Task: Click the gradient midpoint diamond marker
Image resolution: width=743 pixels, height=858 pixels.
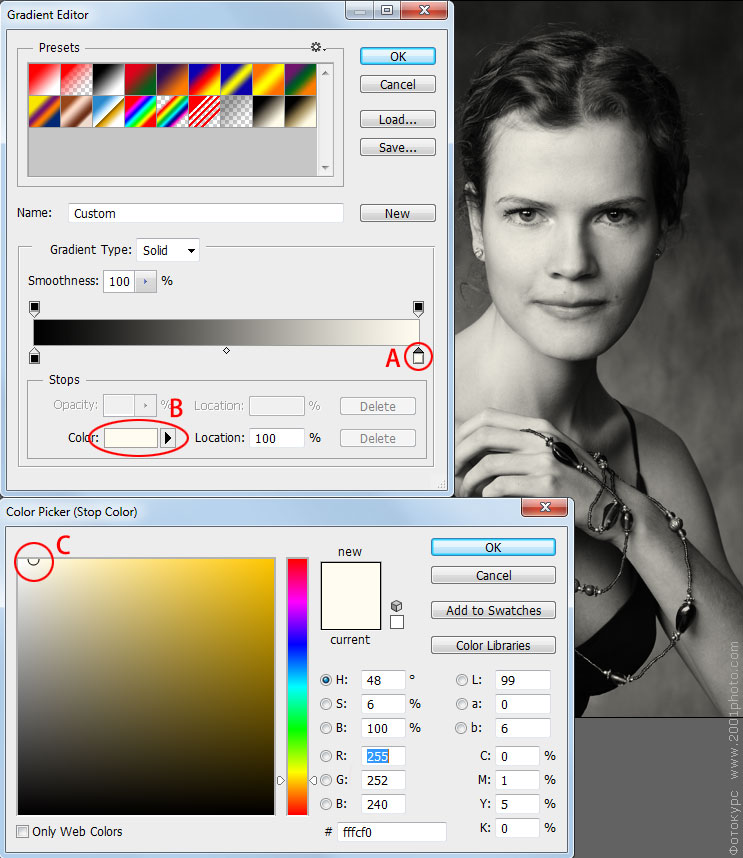Action: click(x=226, y=350)
